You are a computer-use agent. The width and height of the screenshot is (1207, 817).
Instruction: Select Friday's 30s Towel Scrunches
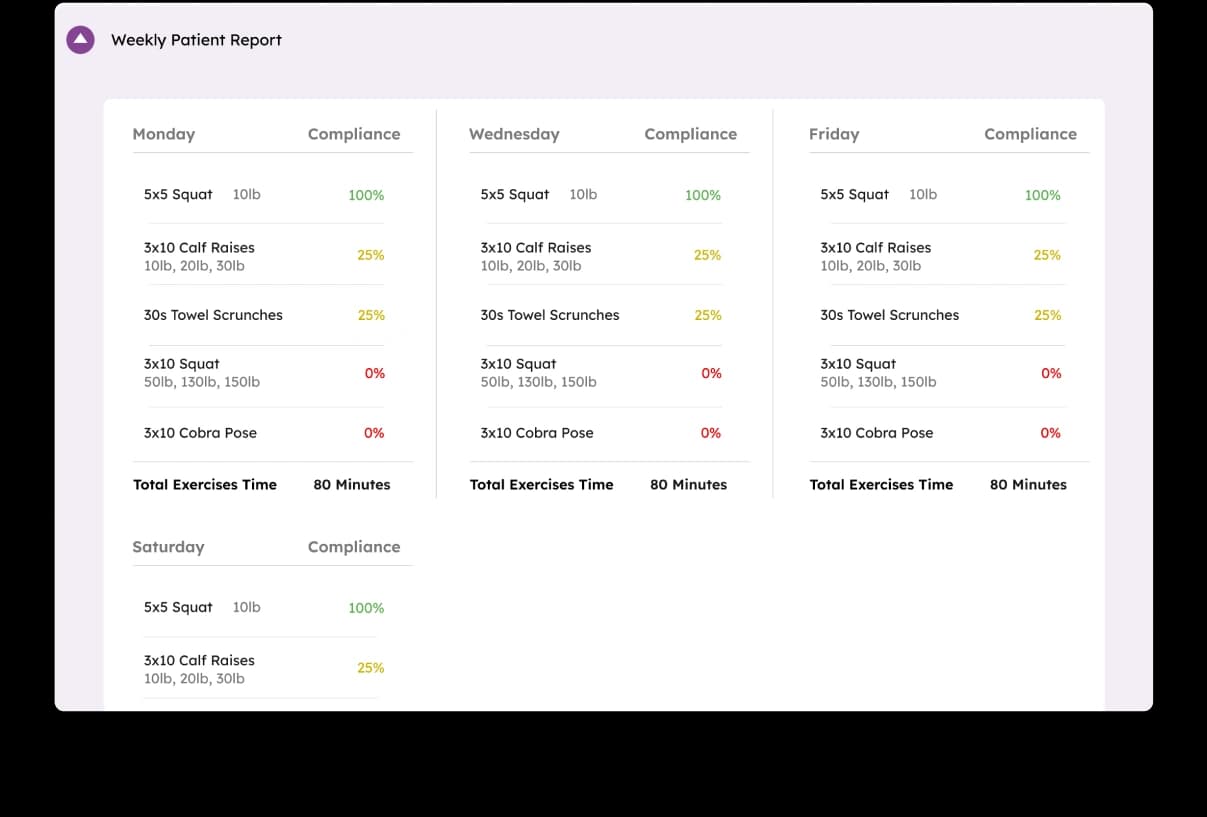(x=890, y=315)
